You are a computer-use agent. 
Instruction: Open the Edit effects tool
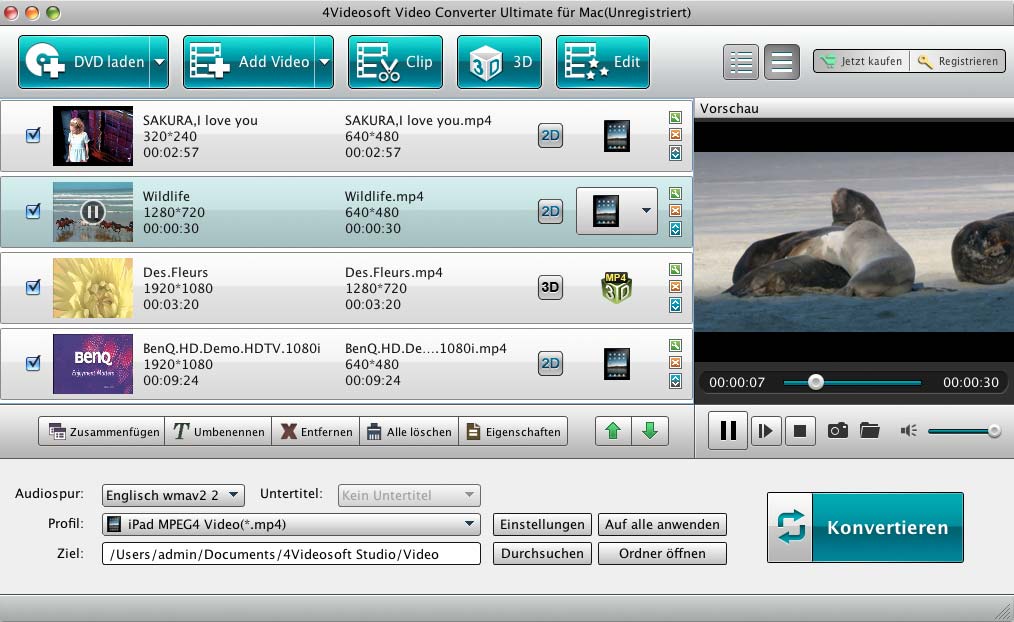(x=603, y=62)
